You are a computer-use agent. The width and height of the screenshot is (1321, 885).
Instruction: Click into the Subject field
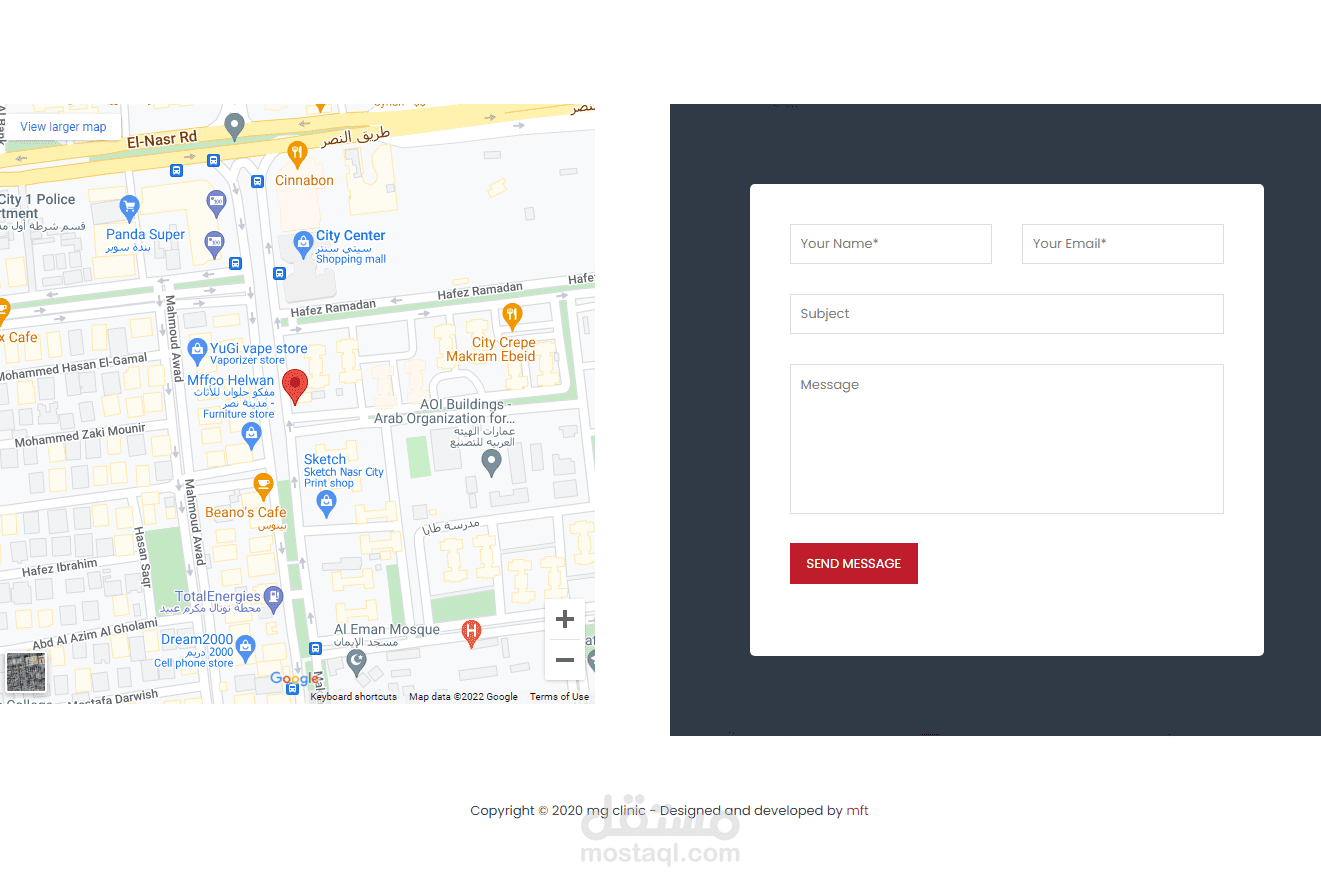(1007, 314)
